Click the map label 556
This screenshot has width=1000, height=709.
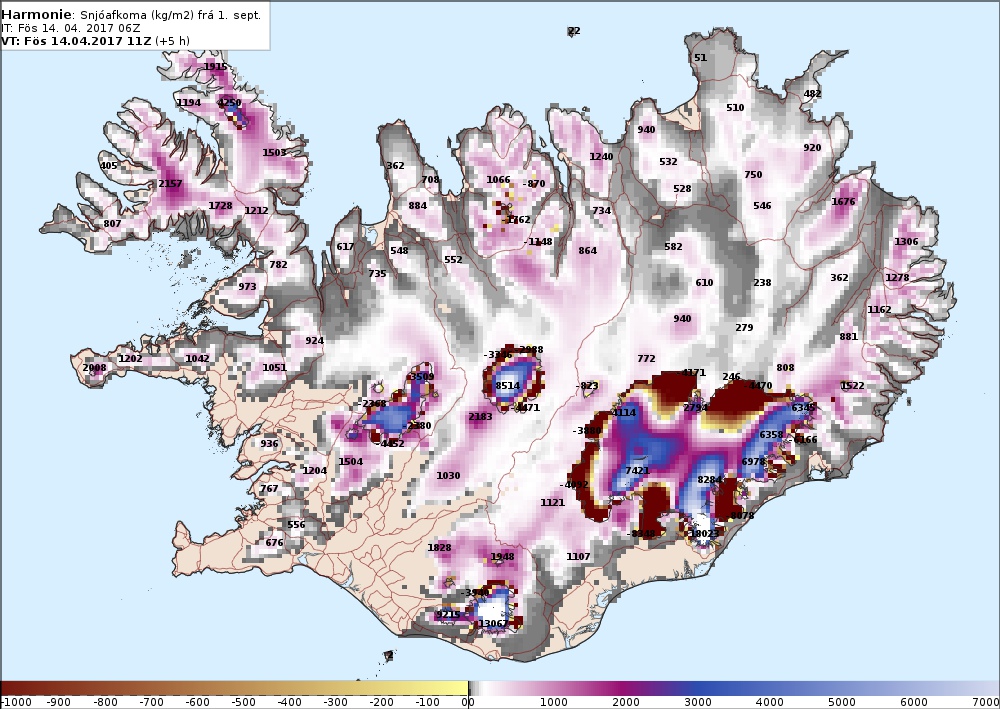[x=297, y=525]
